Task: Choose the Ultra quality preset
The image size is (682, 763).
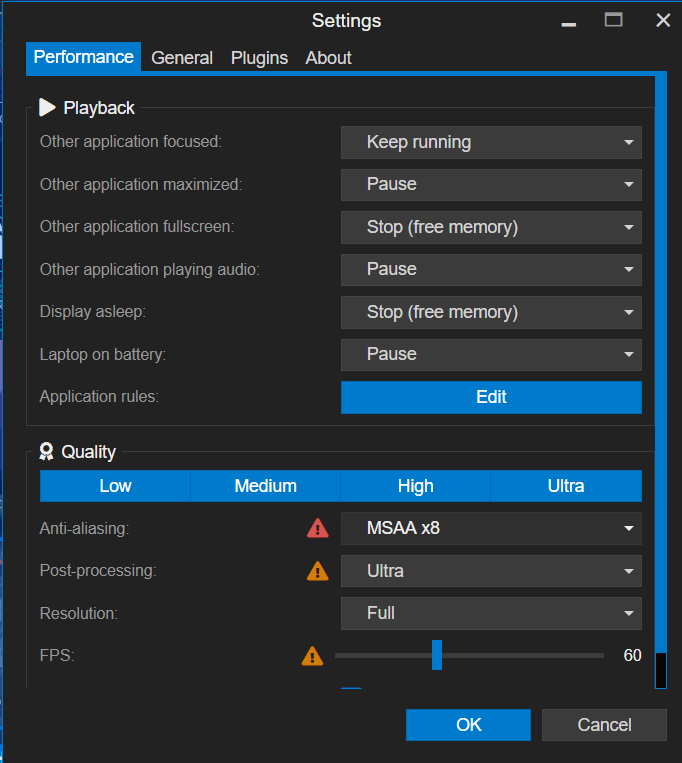Action: tap(566, 486)
